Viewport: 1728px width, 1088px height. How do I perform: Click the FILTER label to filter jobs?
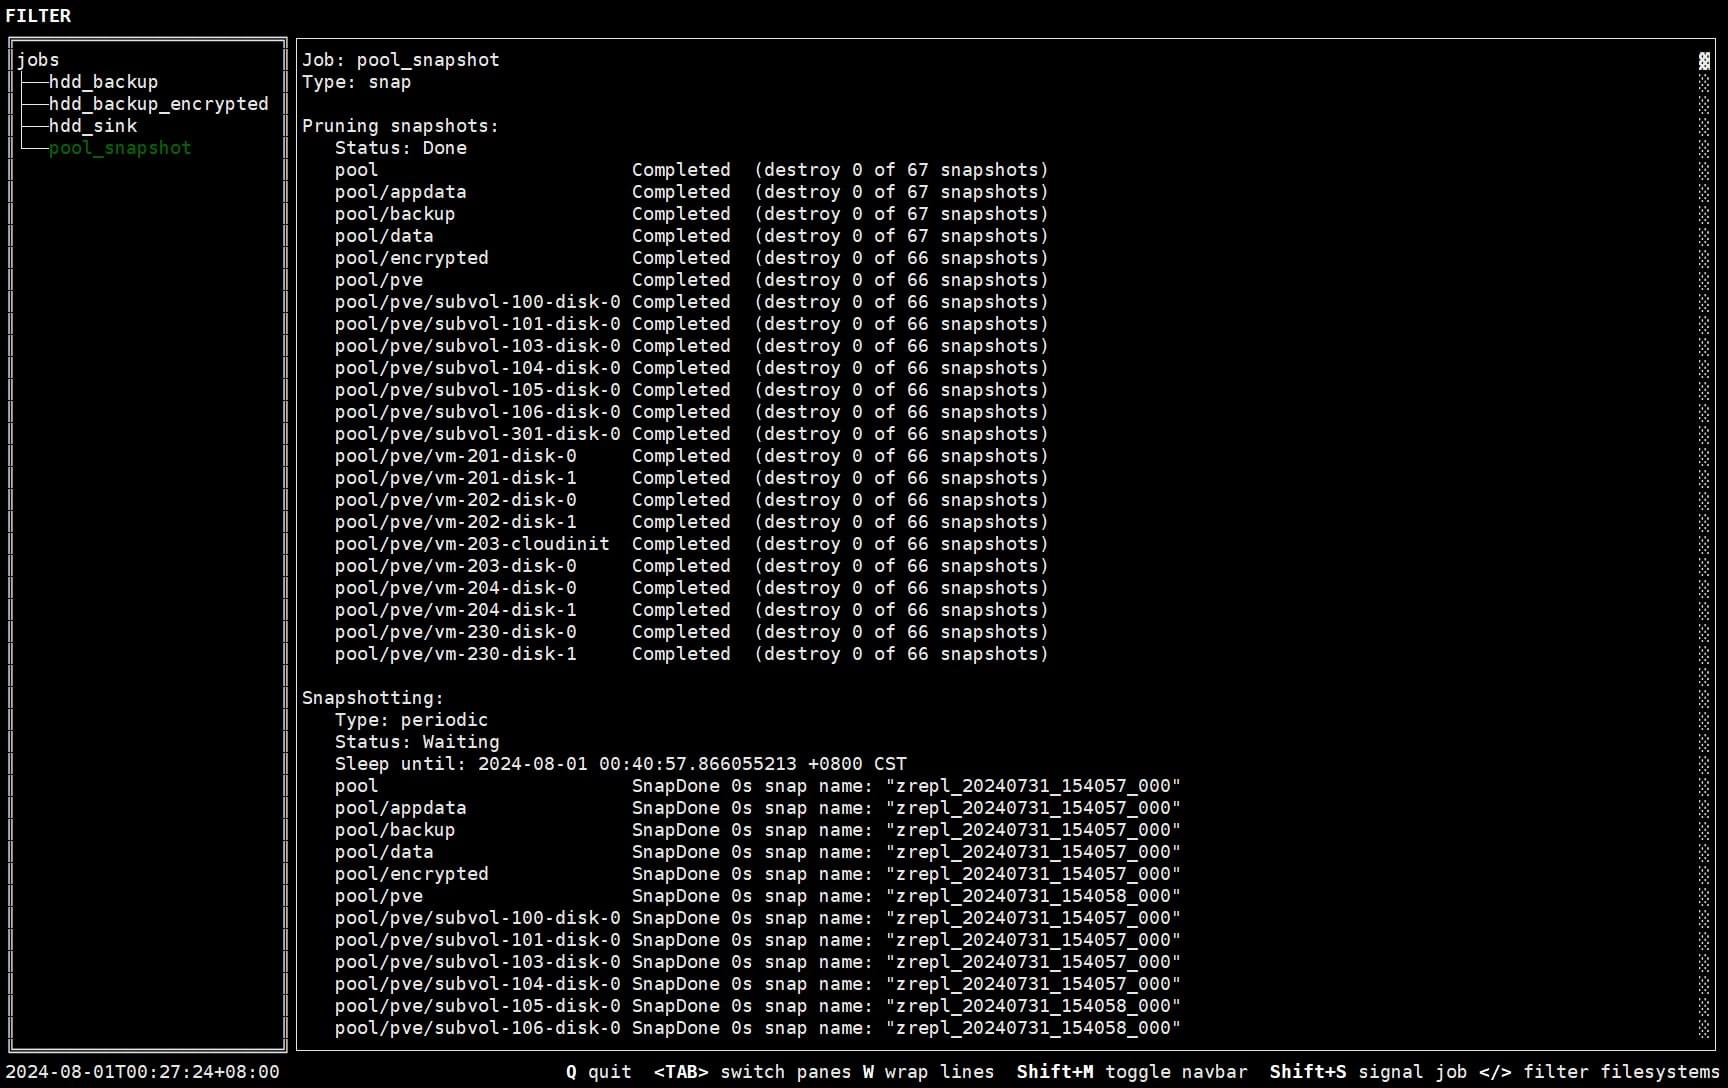[x=38, y=15]
